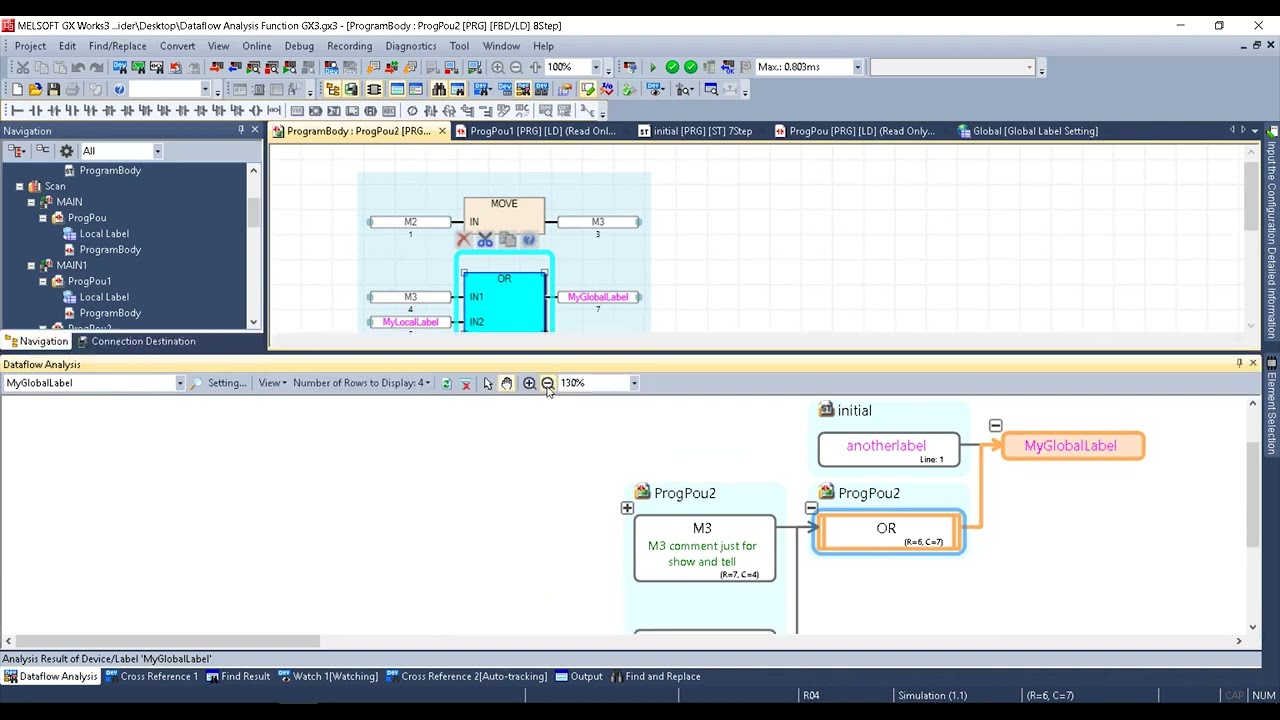Click the first green checkmark convert icon

(672, 67)
